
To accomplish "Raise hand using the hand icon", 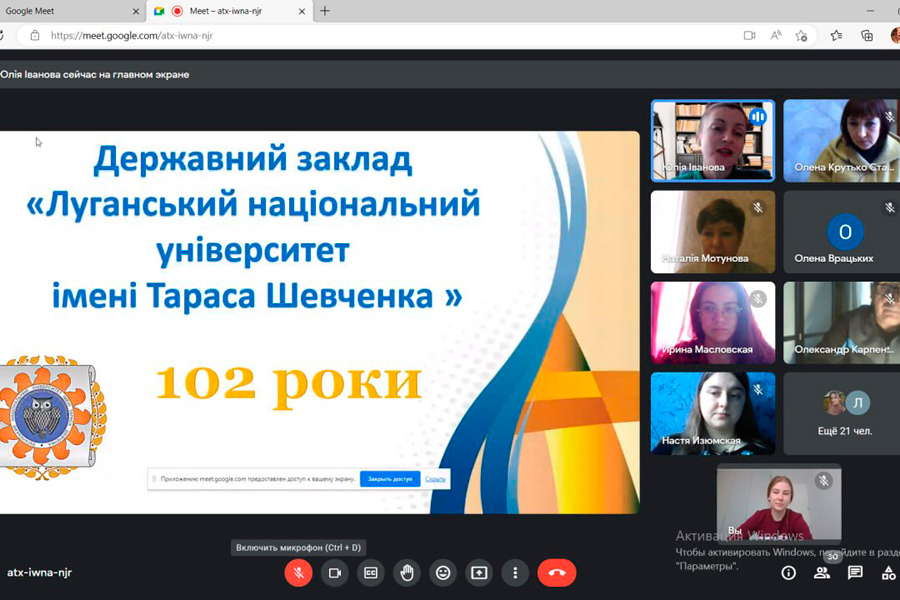I will point(407,572).
